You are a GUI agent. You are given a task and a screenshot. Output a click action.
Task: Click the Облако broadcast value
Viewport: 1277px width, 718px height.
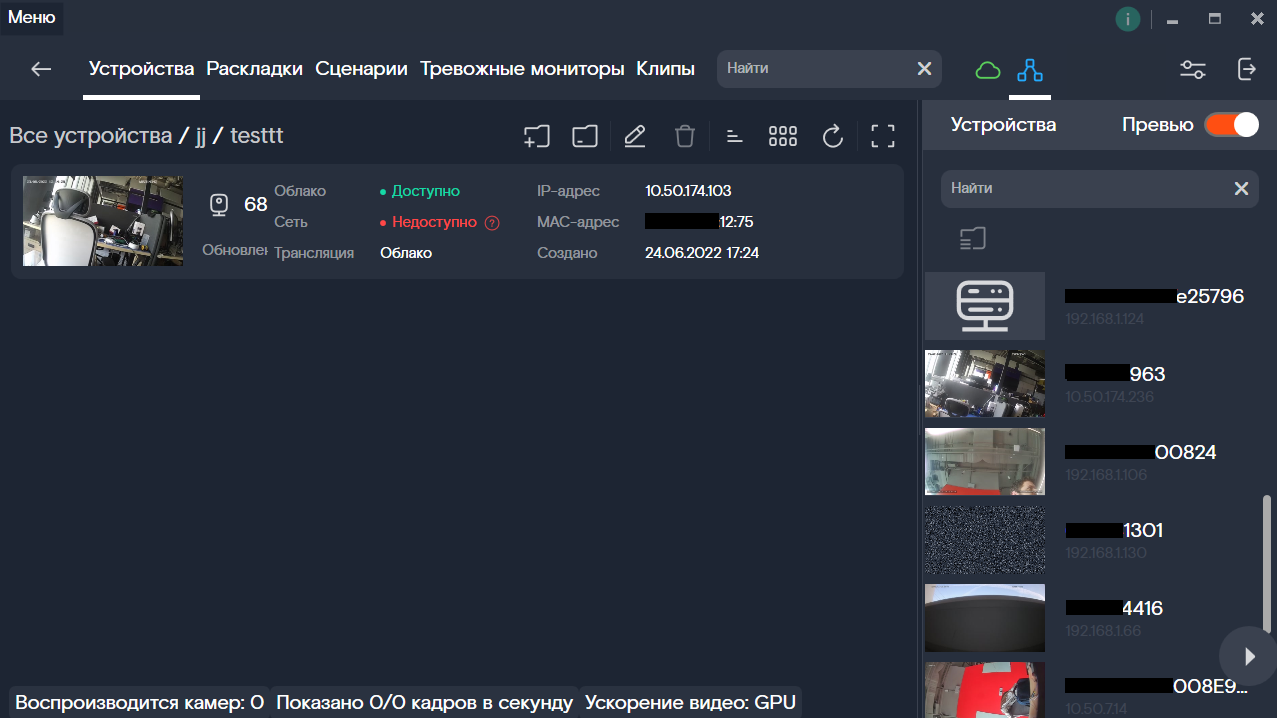pos(406,253)
